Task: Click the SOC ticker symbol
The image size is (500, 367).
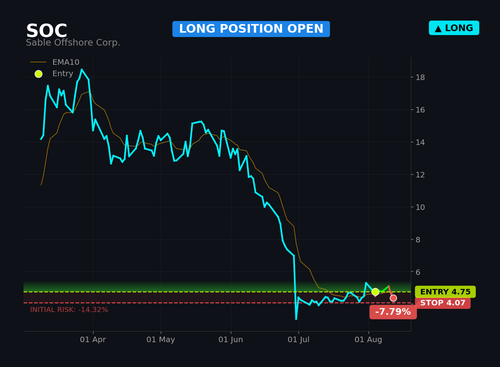Action: coord(47,31)
